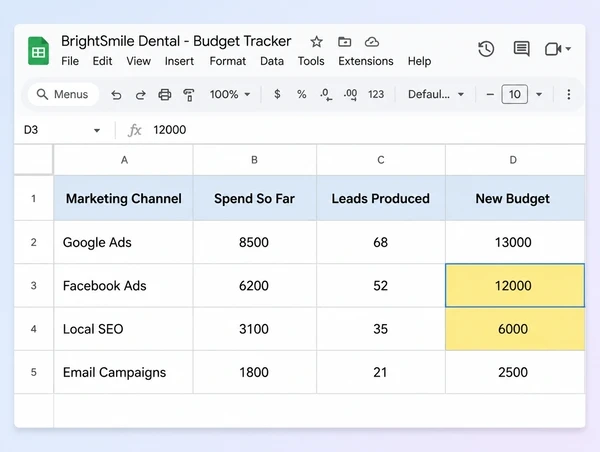Screen dimensions: 600x452
Task: Format as currency with dollar sign
Action: pos(277,94)
